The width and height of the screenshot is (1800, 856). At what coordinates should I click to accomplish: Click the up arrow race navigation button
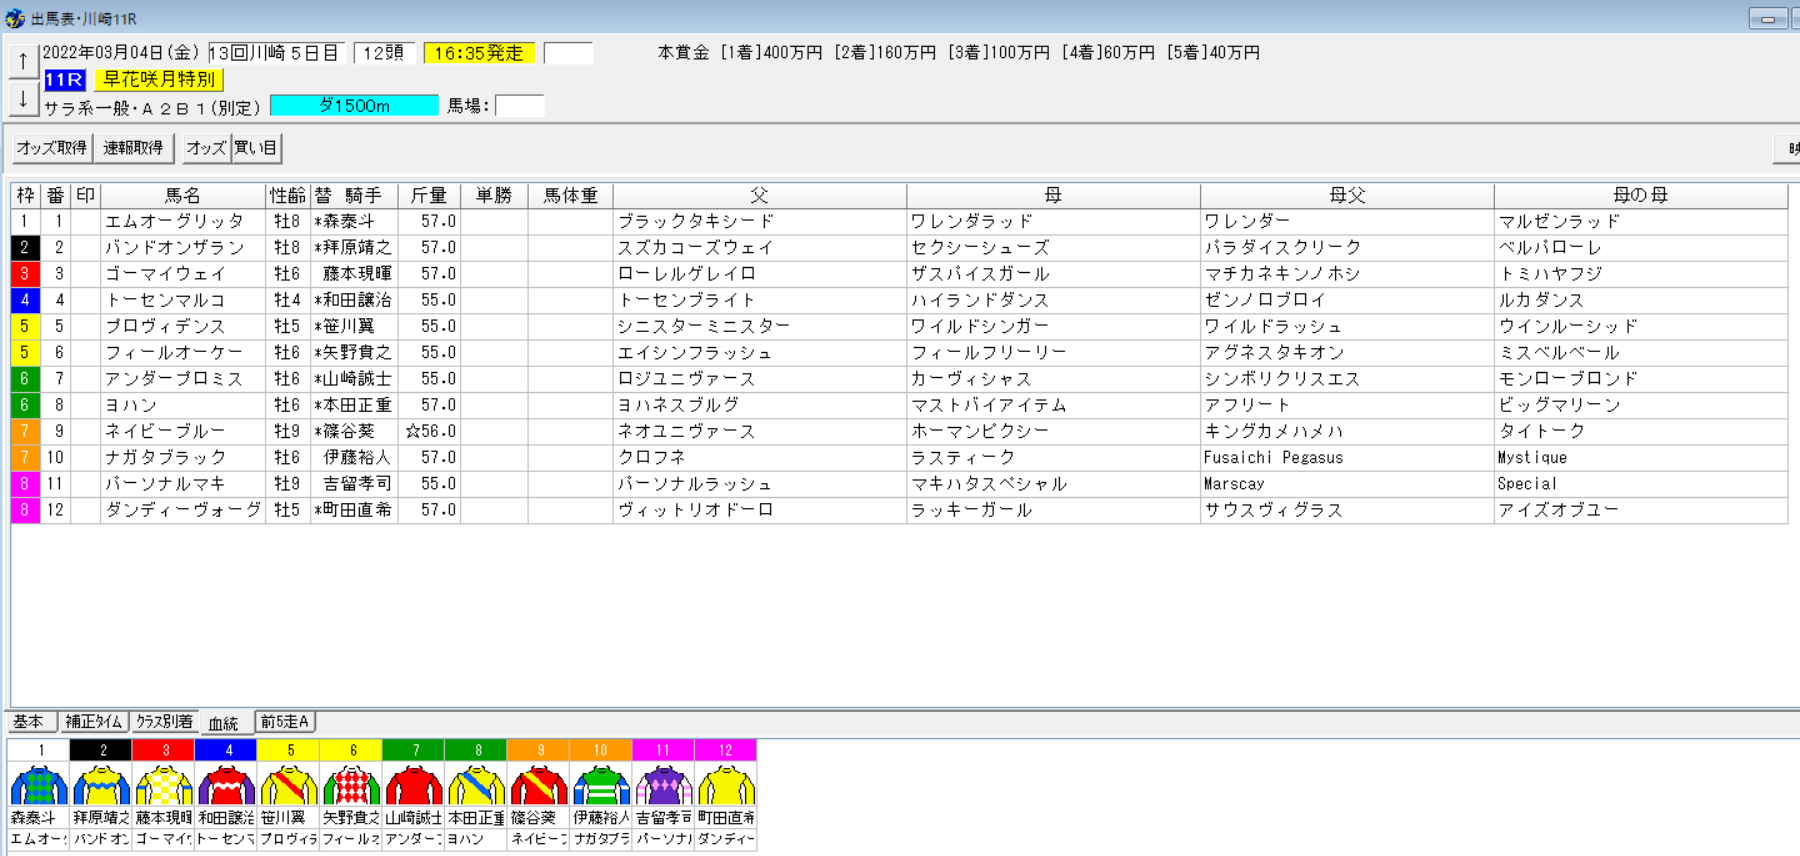pos(23,61)
